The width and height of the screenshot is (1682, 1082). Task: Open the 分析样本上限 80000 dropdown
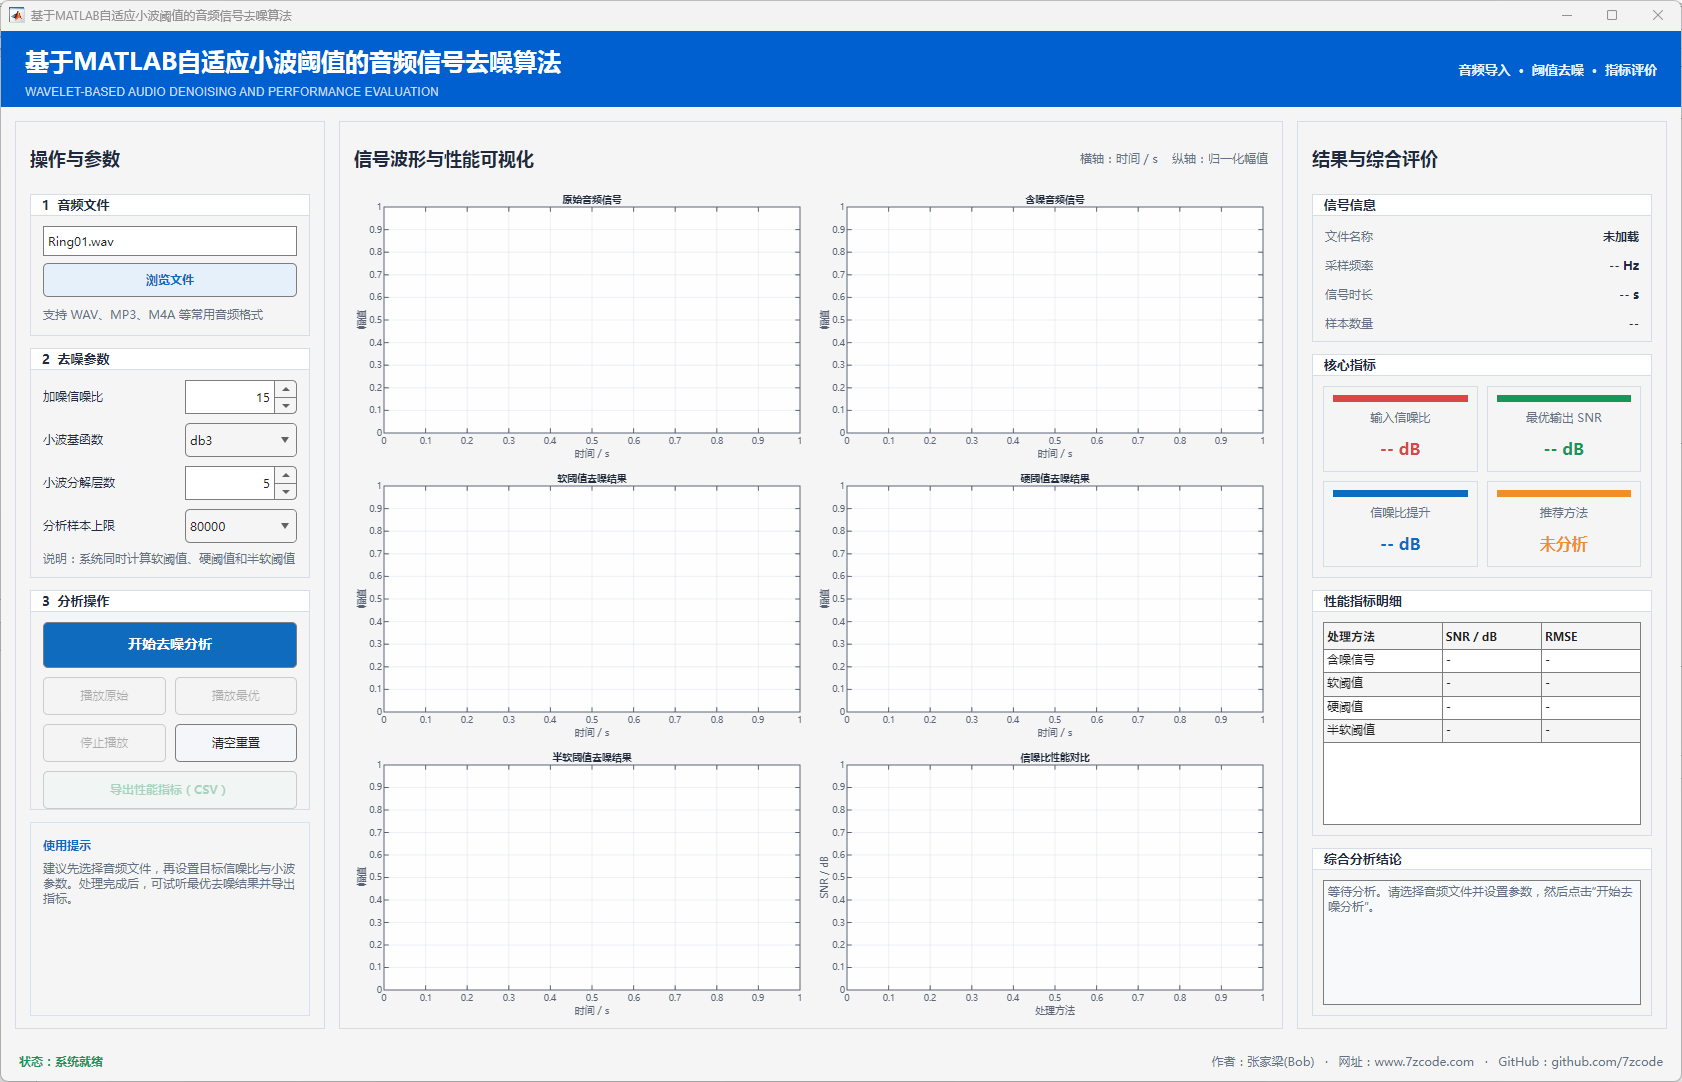(x=241, y=526)
